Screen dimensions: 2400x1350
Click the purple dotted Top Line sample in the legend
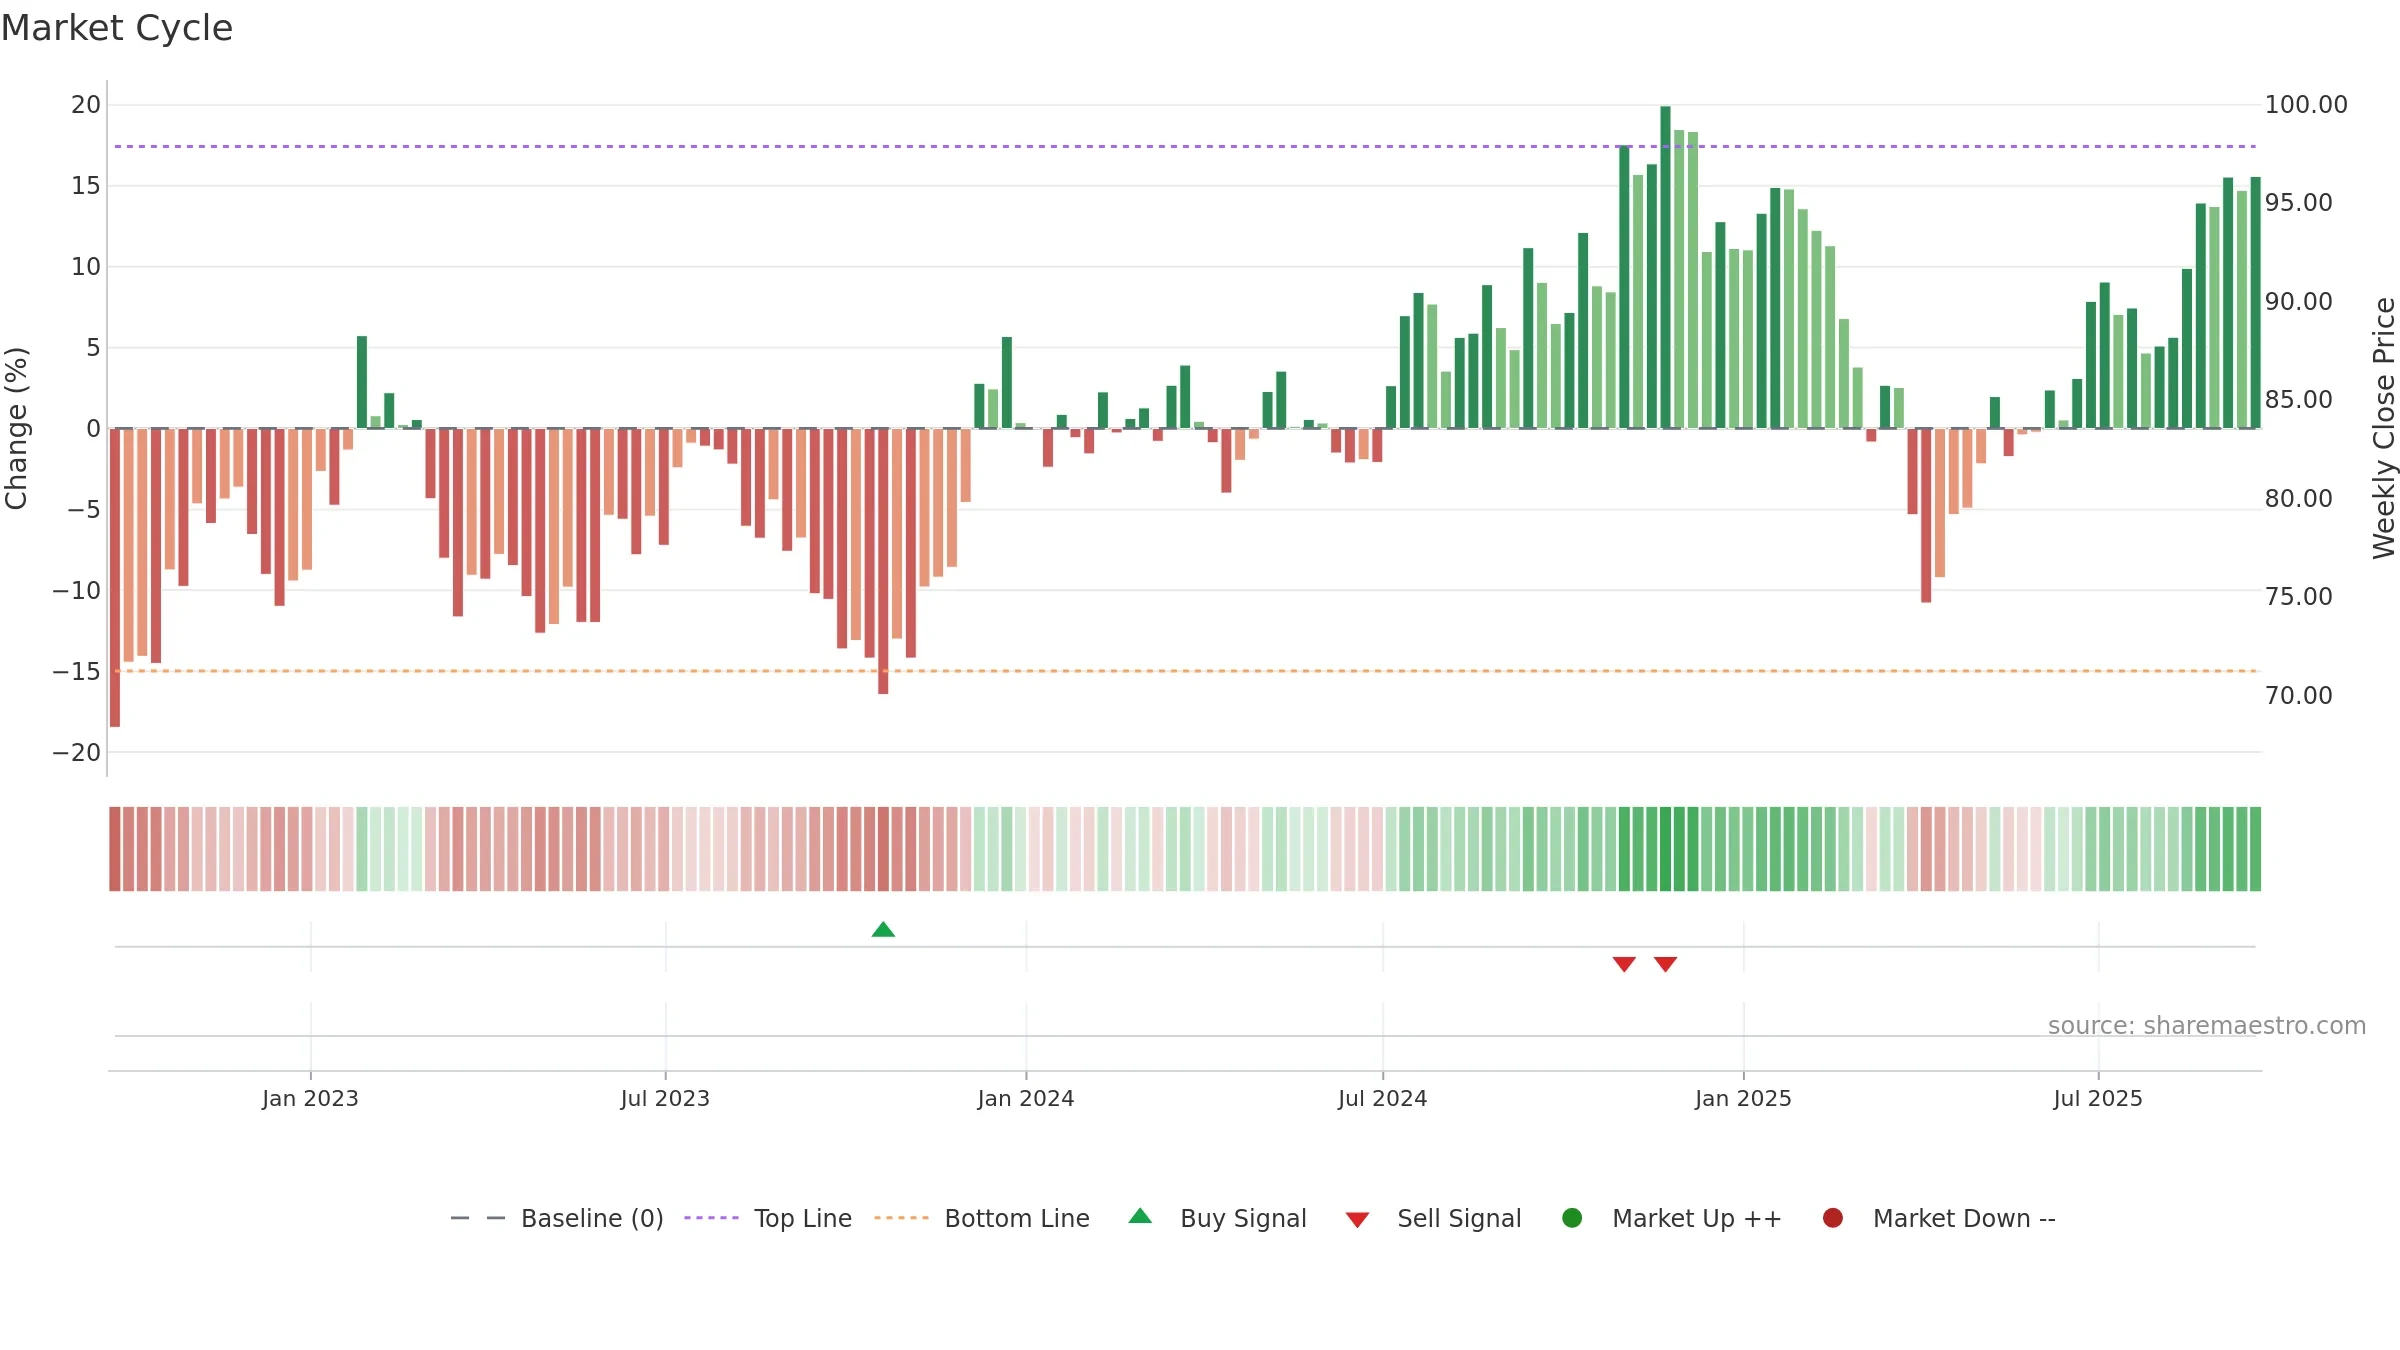[x=711, y=1218]
